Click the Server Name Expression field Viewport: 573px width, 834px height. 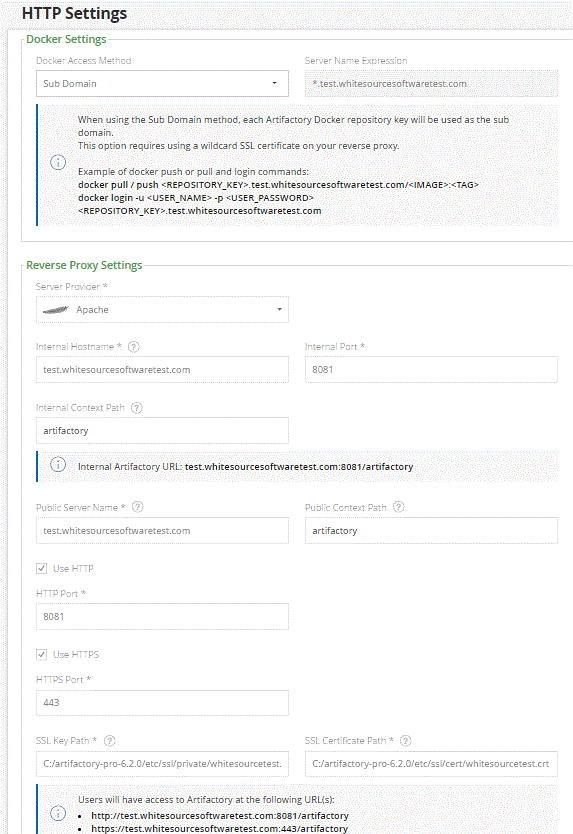tap(431, 84)
